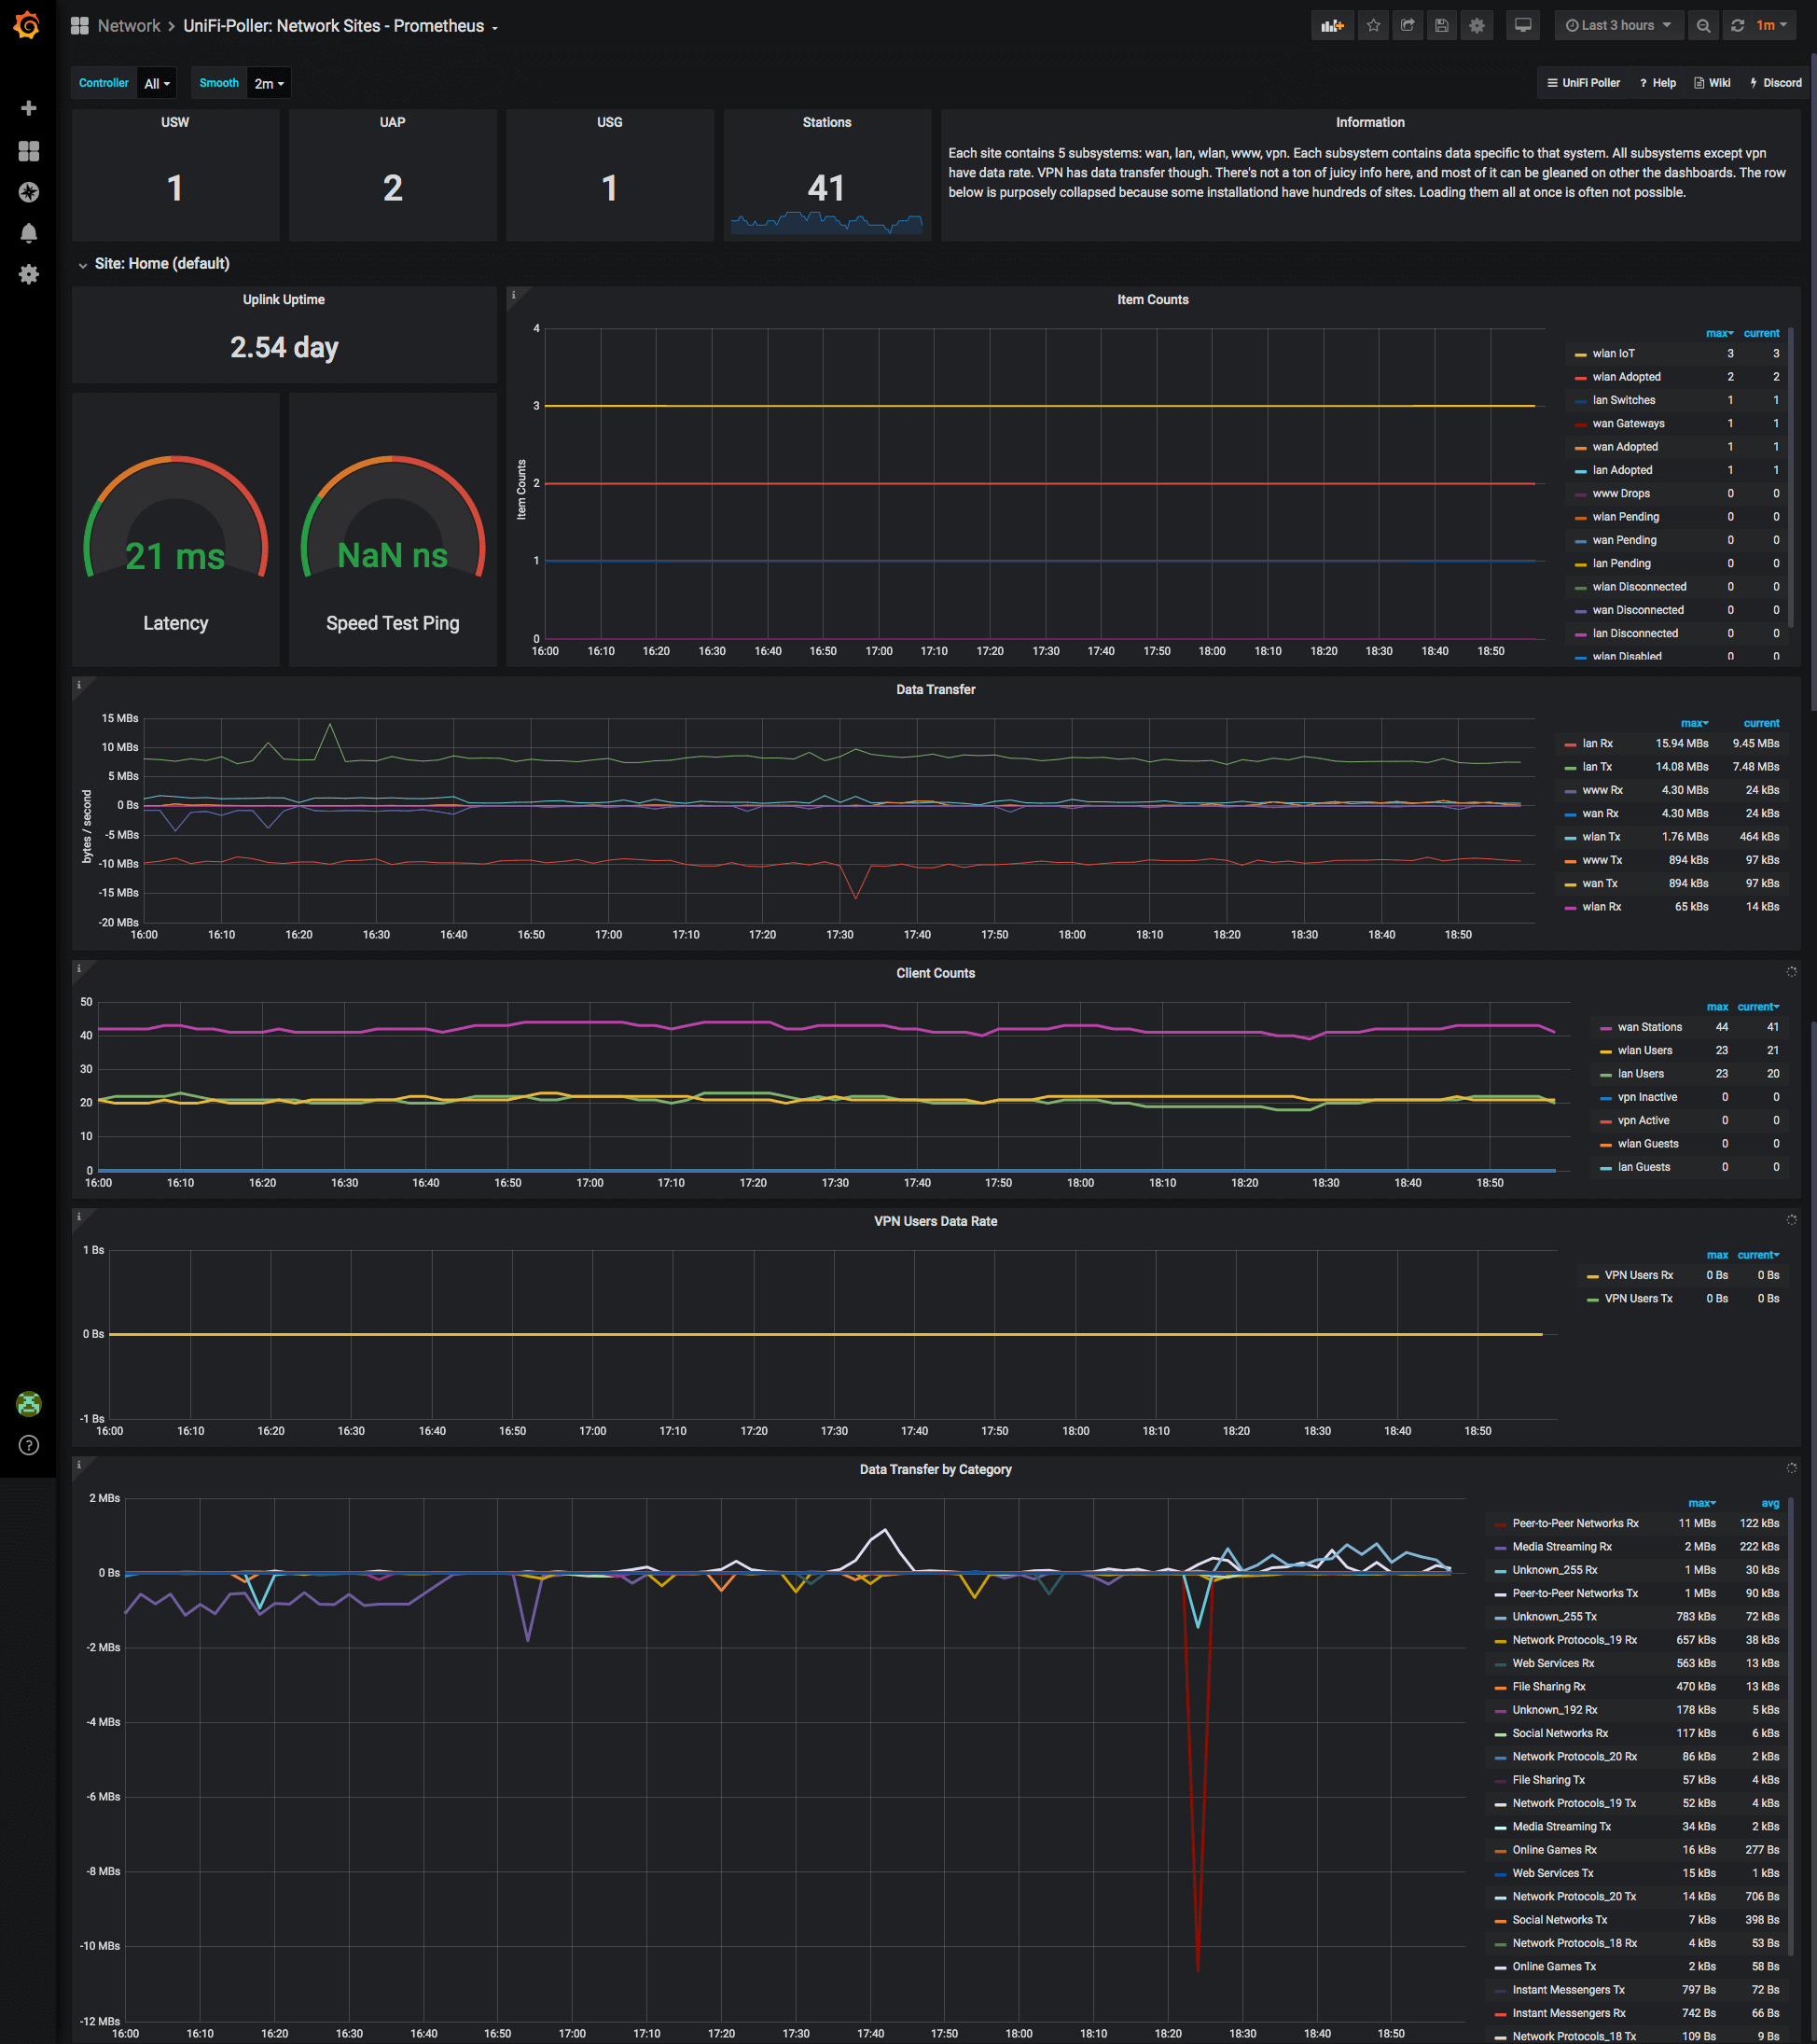Click the Save dashboard icon
The image size is (1817, 2044).
tap(1441, 26)
